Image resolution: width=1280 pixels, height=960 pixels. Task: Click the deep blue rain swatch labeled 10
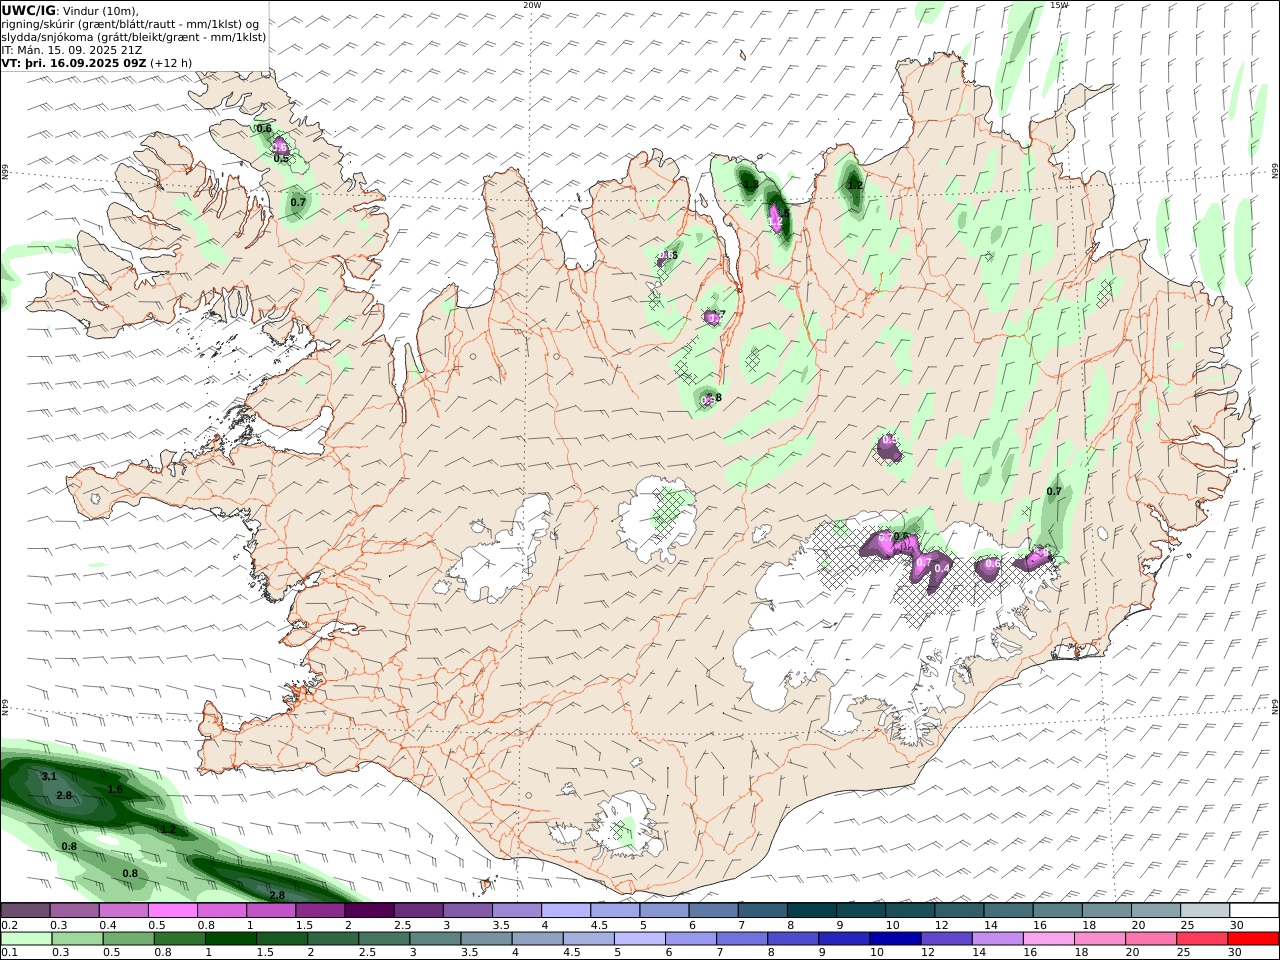pos(894,939)
